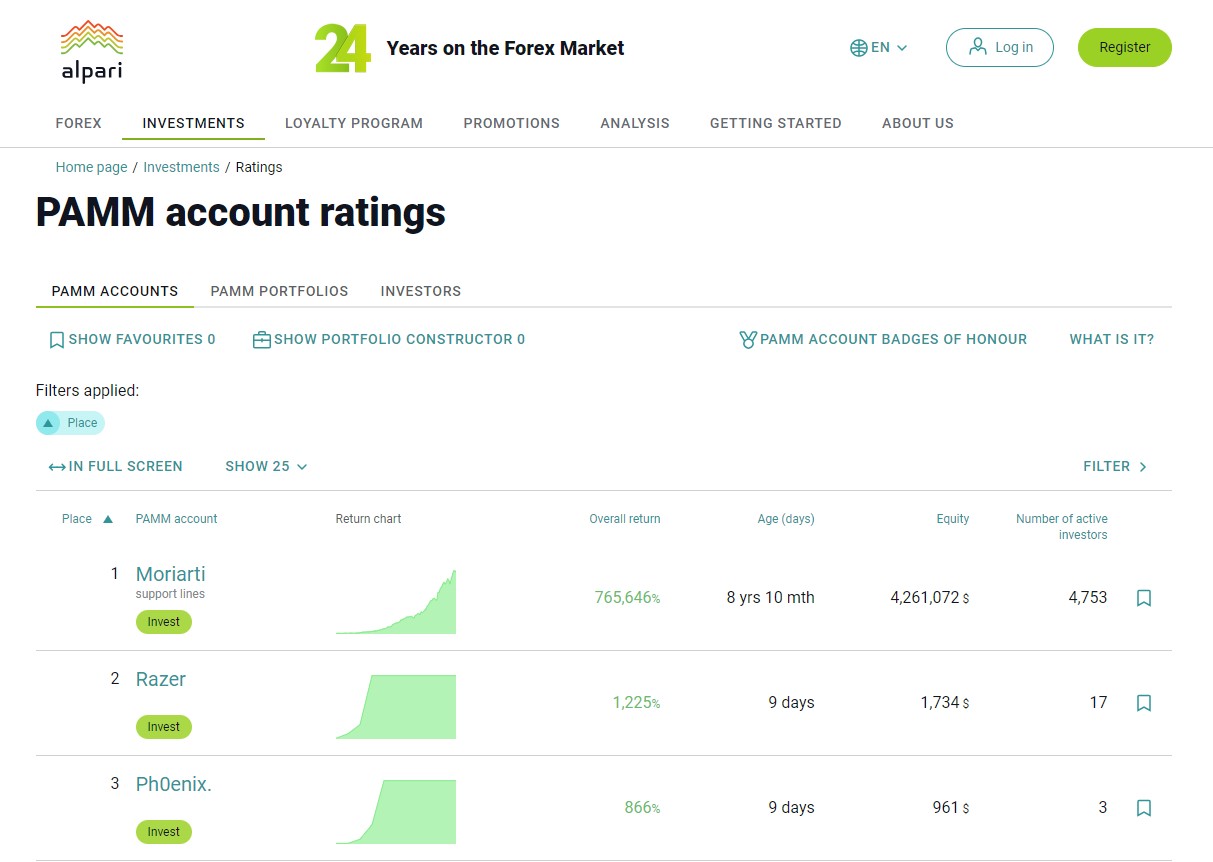The width and height of the screenshot is (1213, 862).
Task: Click the person icon inside Log in
Action: (x=976, y=47)
